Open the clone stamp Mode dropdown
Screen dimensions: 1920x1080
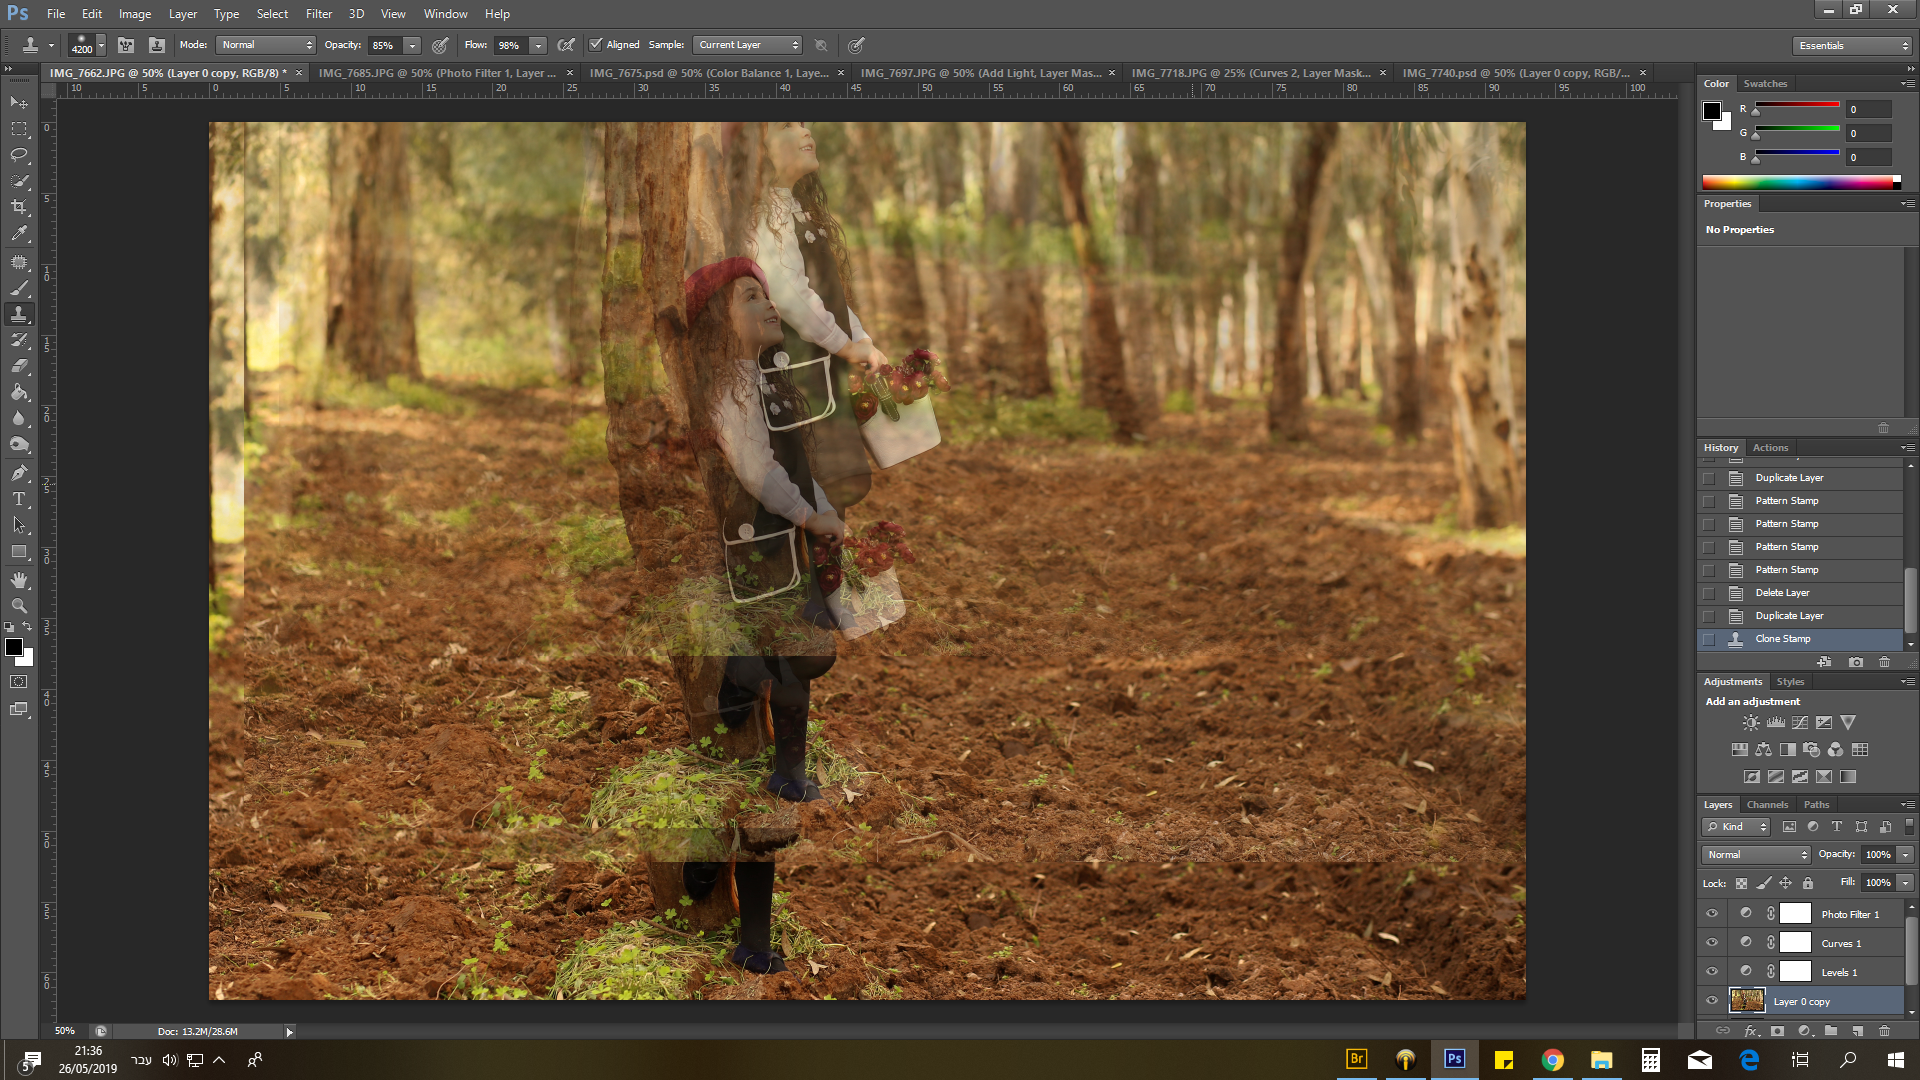[x=267, y=45]
